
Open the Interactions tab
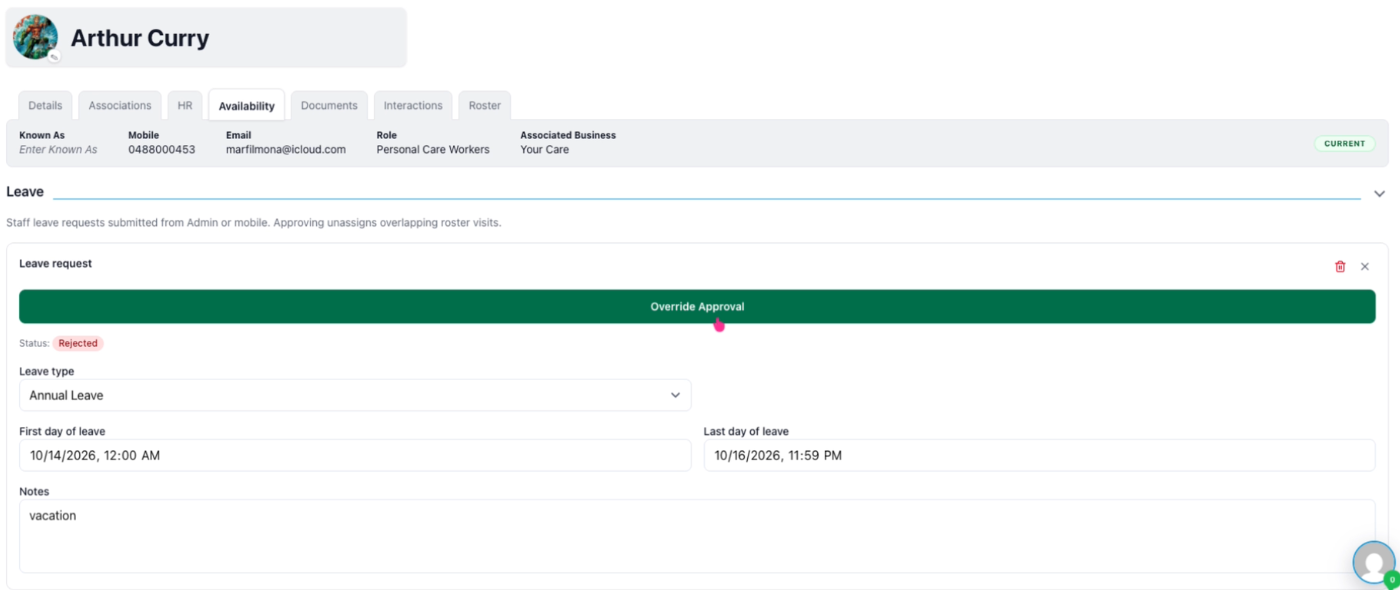click(413, 105)
